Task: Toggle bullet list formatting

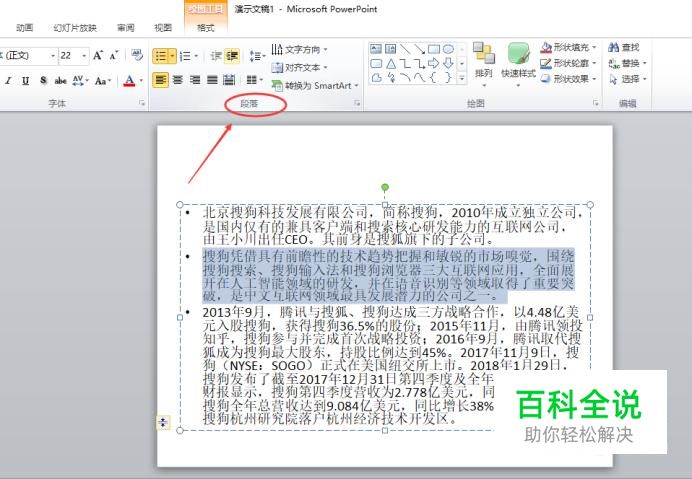Action: coord(160,56)
